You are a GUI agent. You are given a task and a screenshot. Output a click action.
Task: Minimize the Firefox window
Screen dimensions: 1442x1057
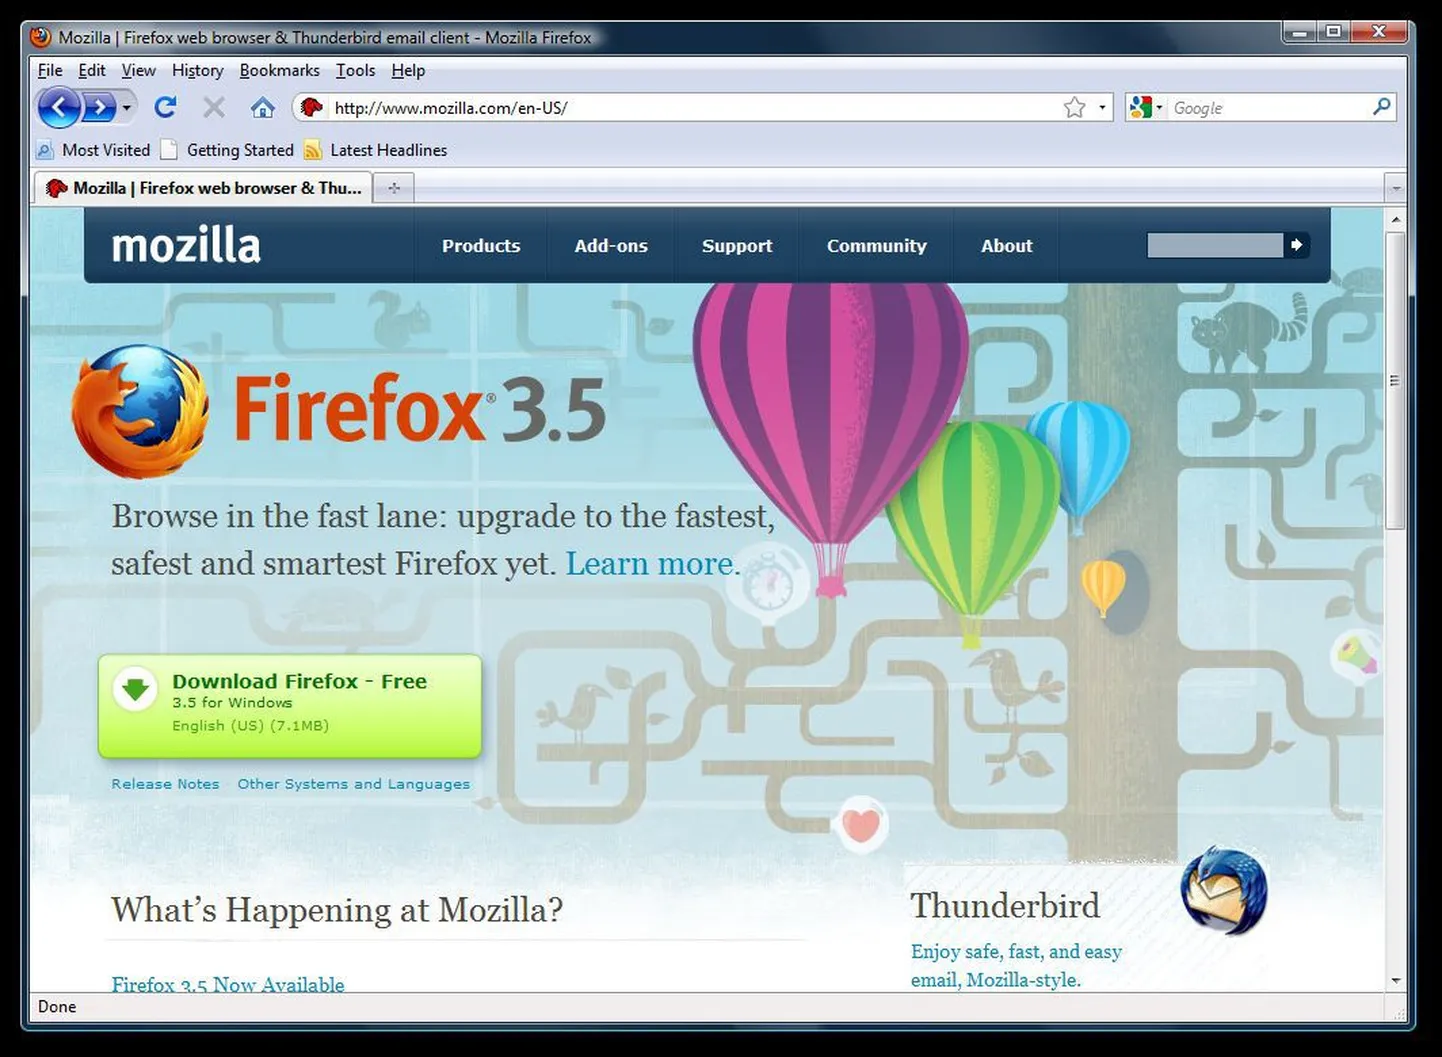[1300, 32]
